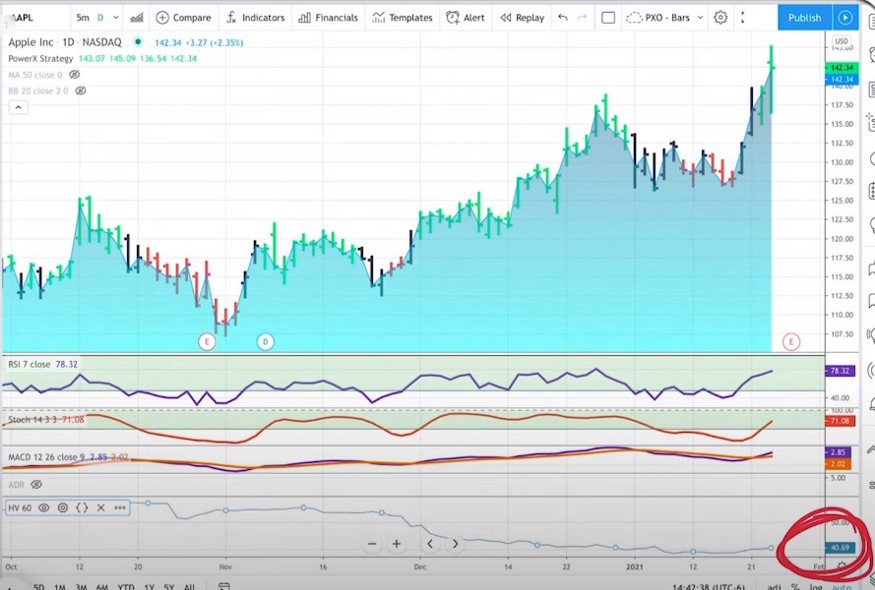This screenshot has height=590, width=875.
Task: Select the RSI 7 close legend label
Action: [x=30, y=364]
